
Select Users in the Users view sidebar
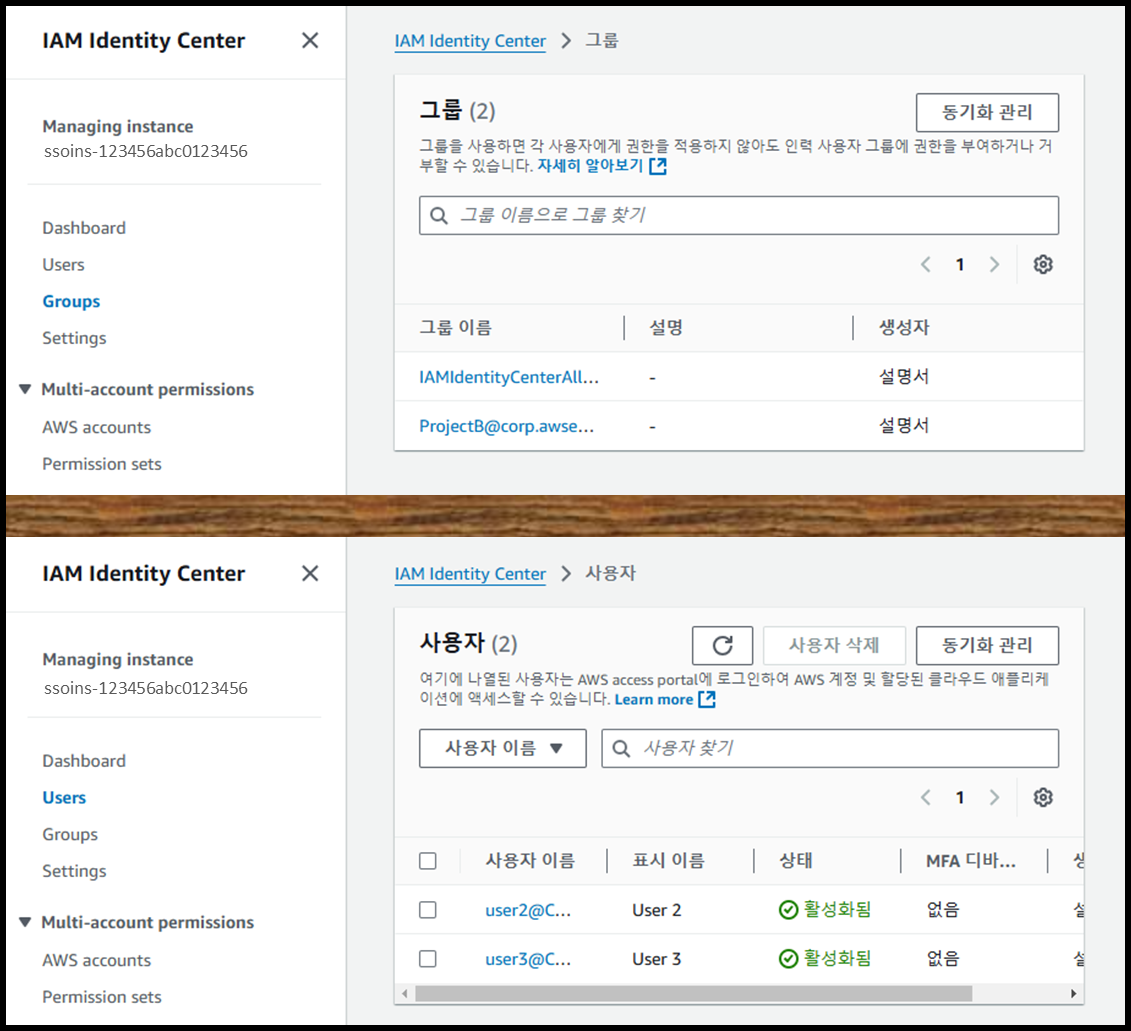[64, 798]
